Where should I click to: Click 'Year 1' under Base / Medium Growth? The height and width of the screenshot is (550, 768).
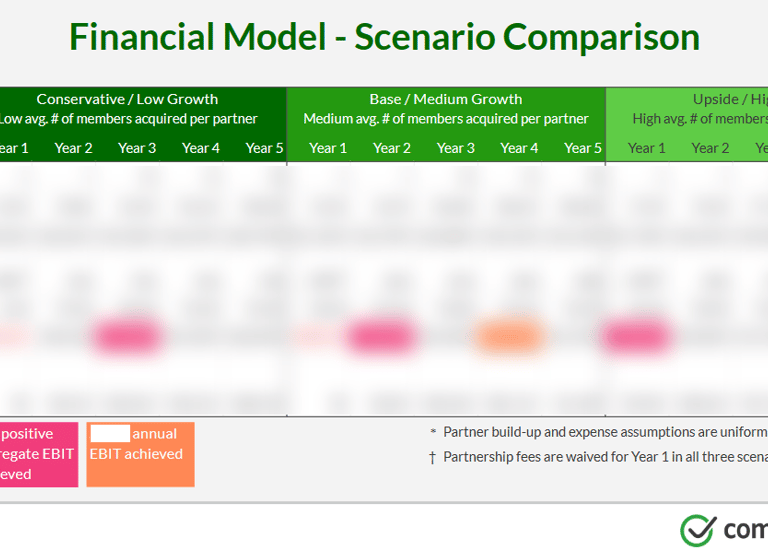[x=328, y=148]
